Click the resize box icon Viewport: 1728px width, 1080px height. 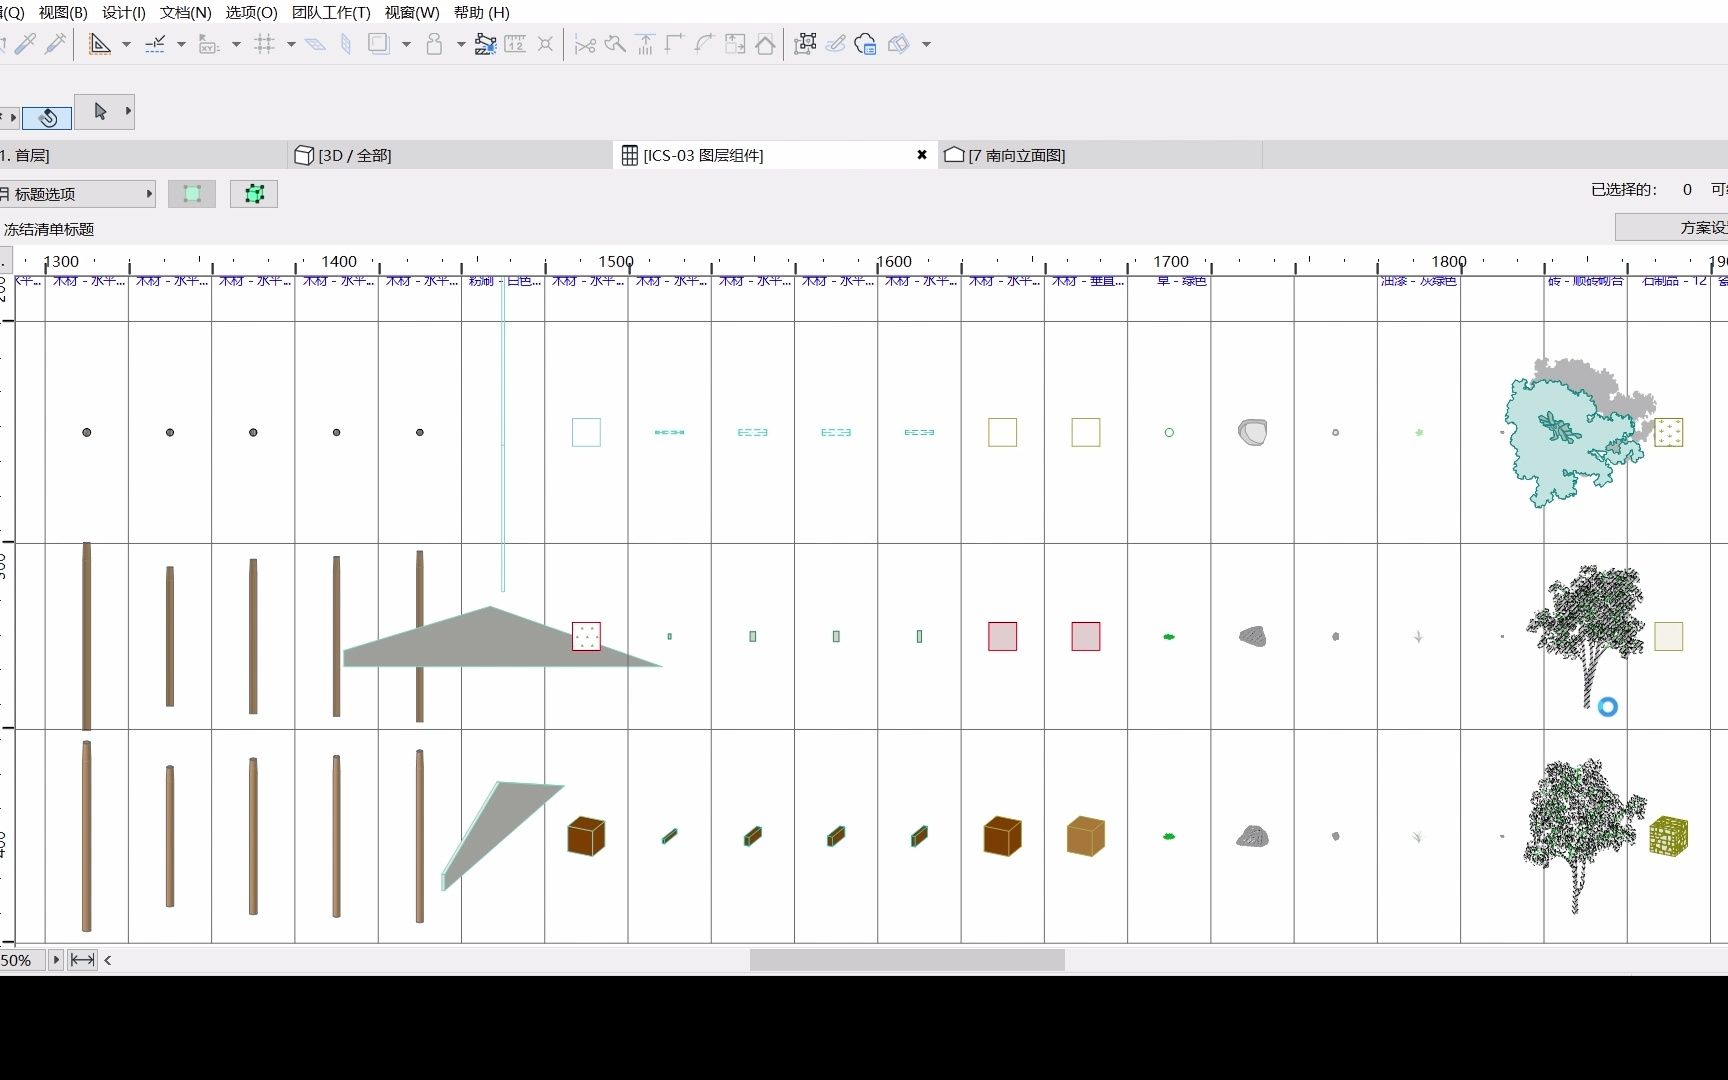[735, 44]
